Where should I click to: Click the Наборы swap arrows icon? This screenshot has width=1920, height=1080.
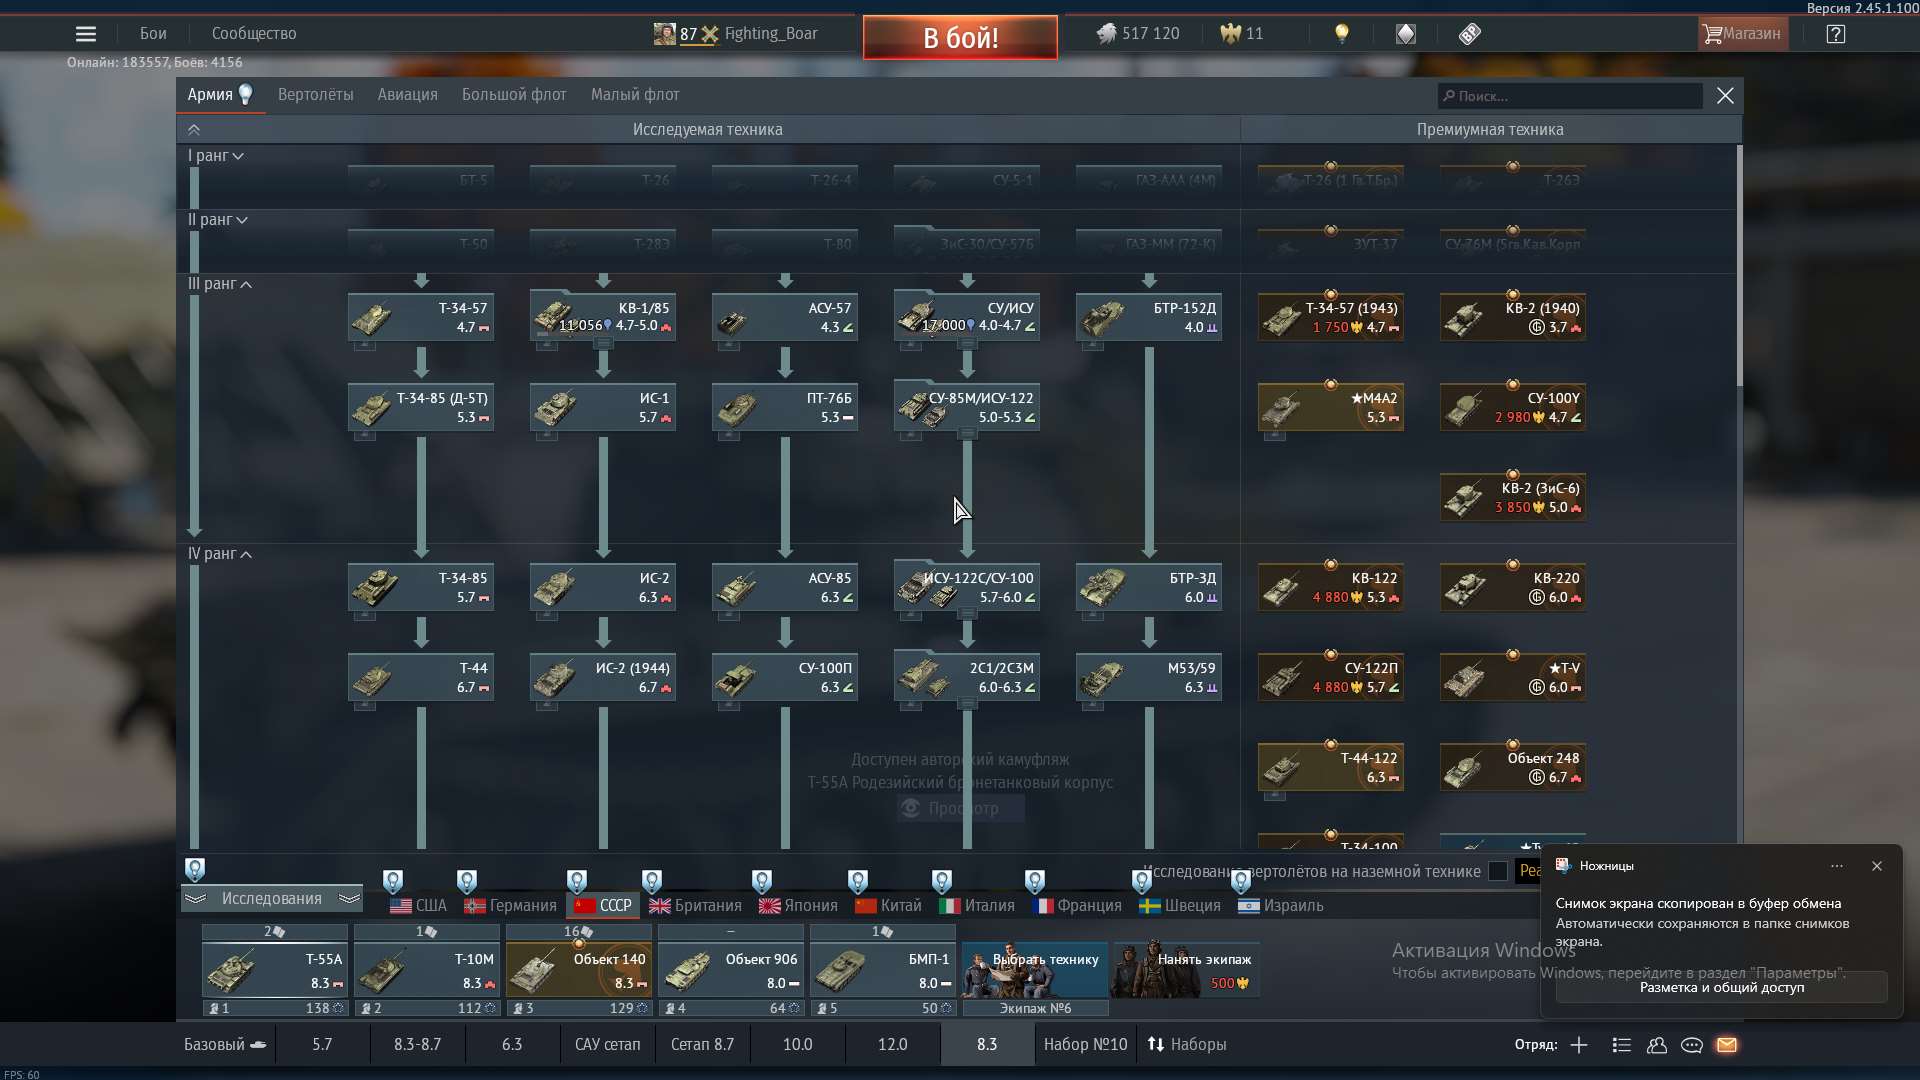(x=1156, y=1044)
